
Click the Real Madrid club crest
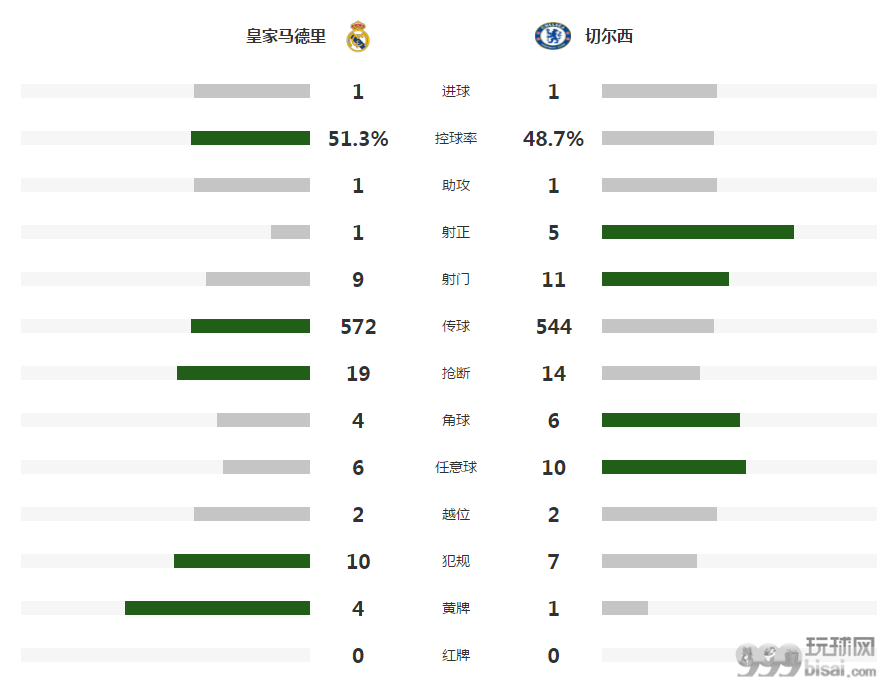click(x=358, y=36)
